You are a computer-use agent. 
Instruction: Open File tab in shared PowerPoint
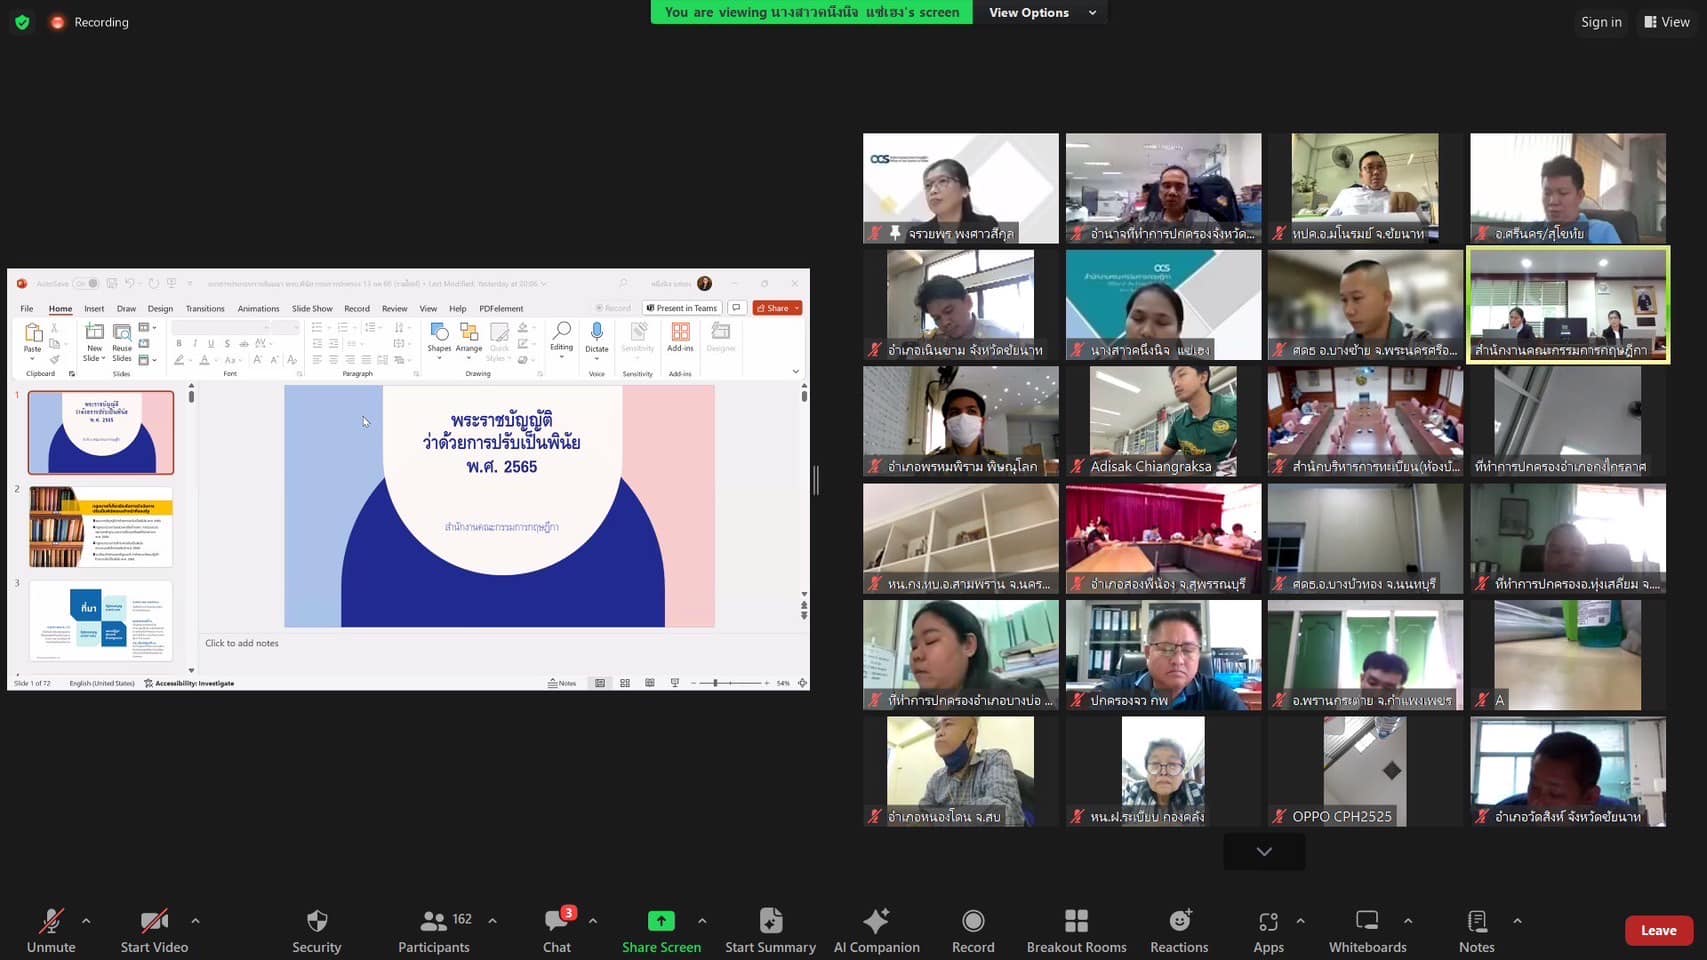(x=27, y=309)
